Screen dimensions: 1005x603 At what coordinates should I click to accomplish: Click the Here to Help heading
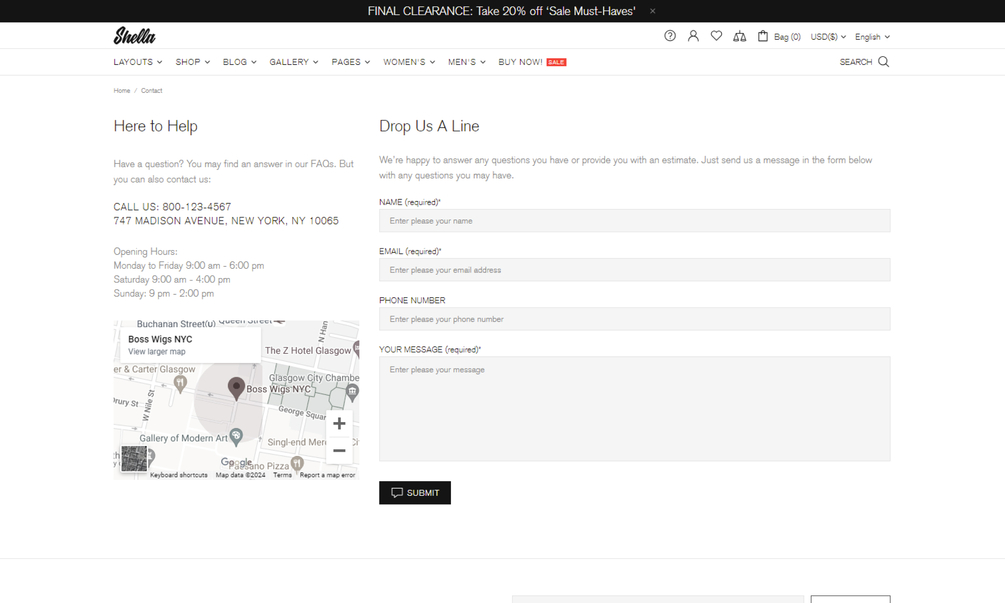coord(156,126)
